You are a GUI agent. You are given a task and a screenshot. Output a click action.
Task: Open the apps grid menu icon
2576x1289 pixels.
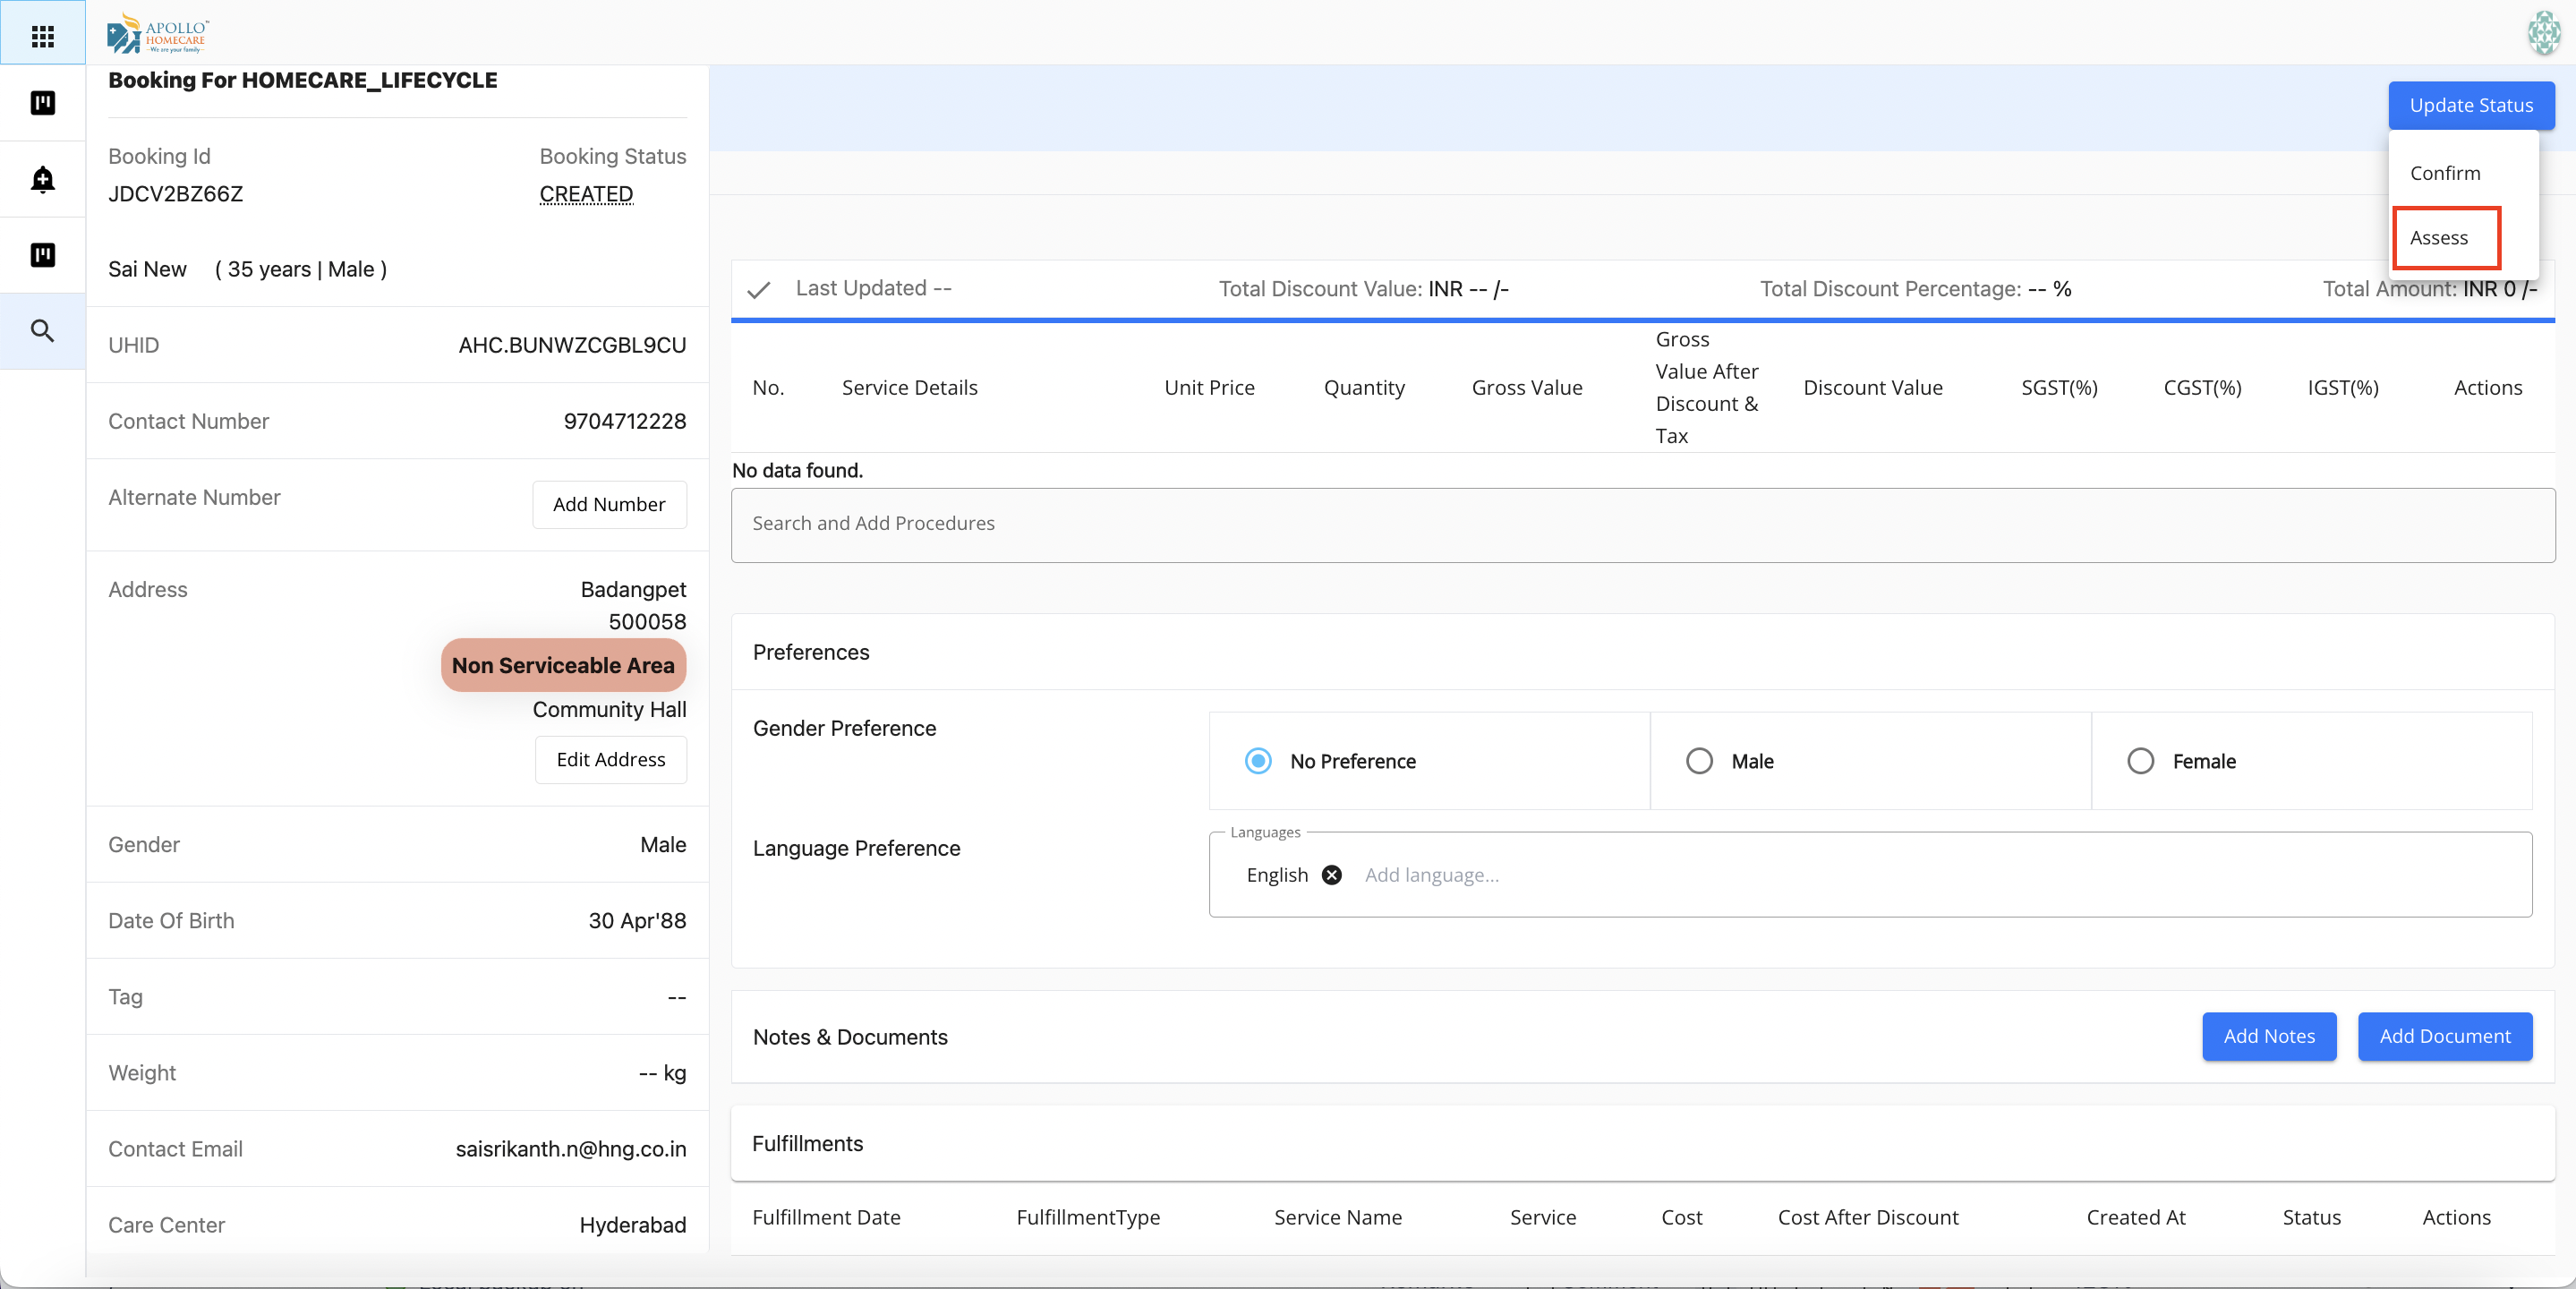[42, 37]
